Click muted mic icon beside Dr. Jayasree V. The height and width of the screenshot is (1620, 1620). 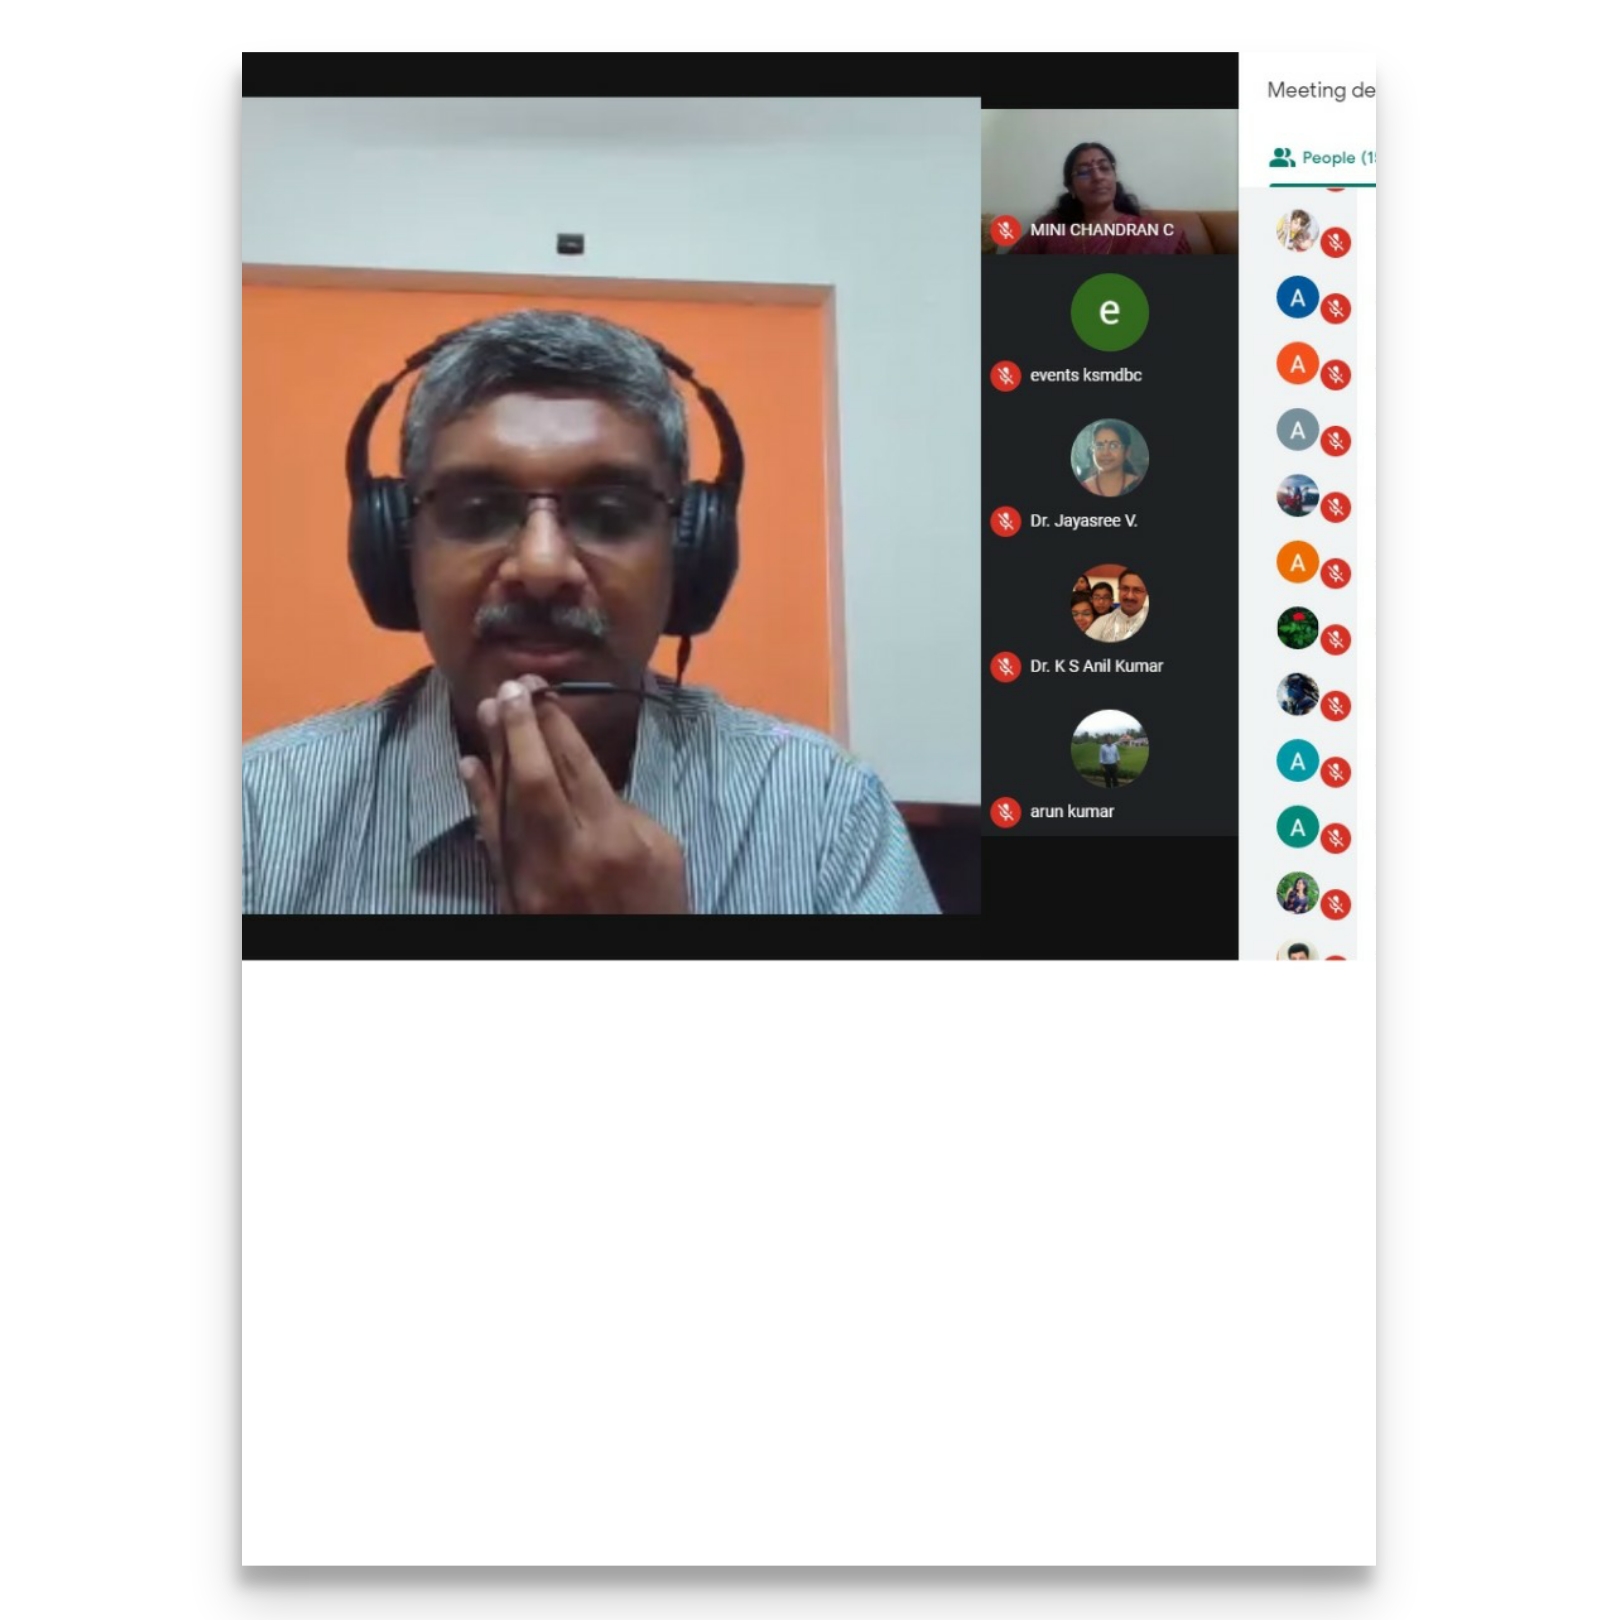1005,521
